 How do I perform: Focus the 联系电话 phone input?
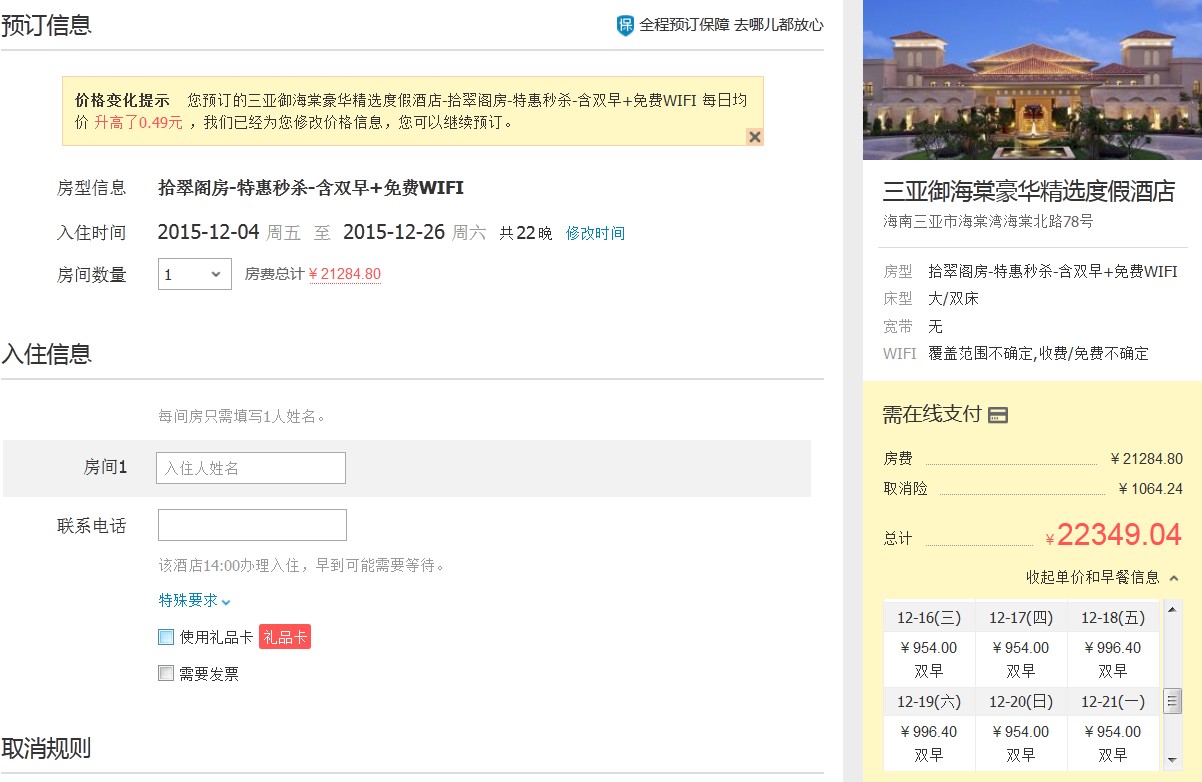(252, 525)
